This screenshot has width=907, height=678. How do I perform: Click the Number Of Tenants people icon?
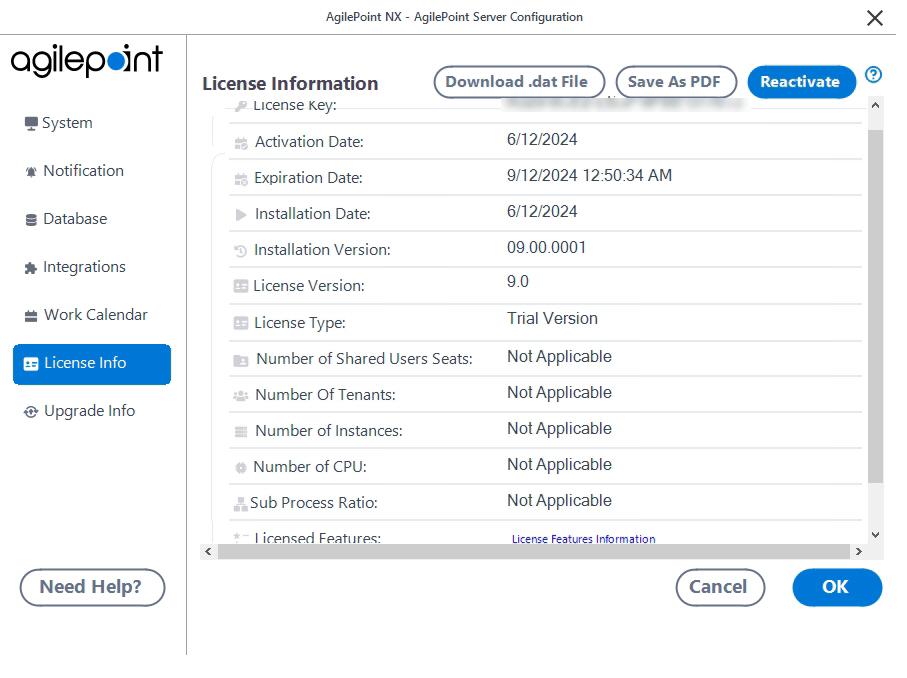click(x=241, y=396)
